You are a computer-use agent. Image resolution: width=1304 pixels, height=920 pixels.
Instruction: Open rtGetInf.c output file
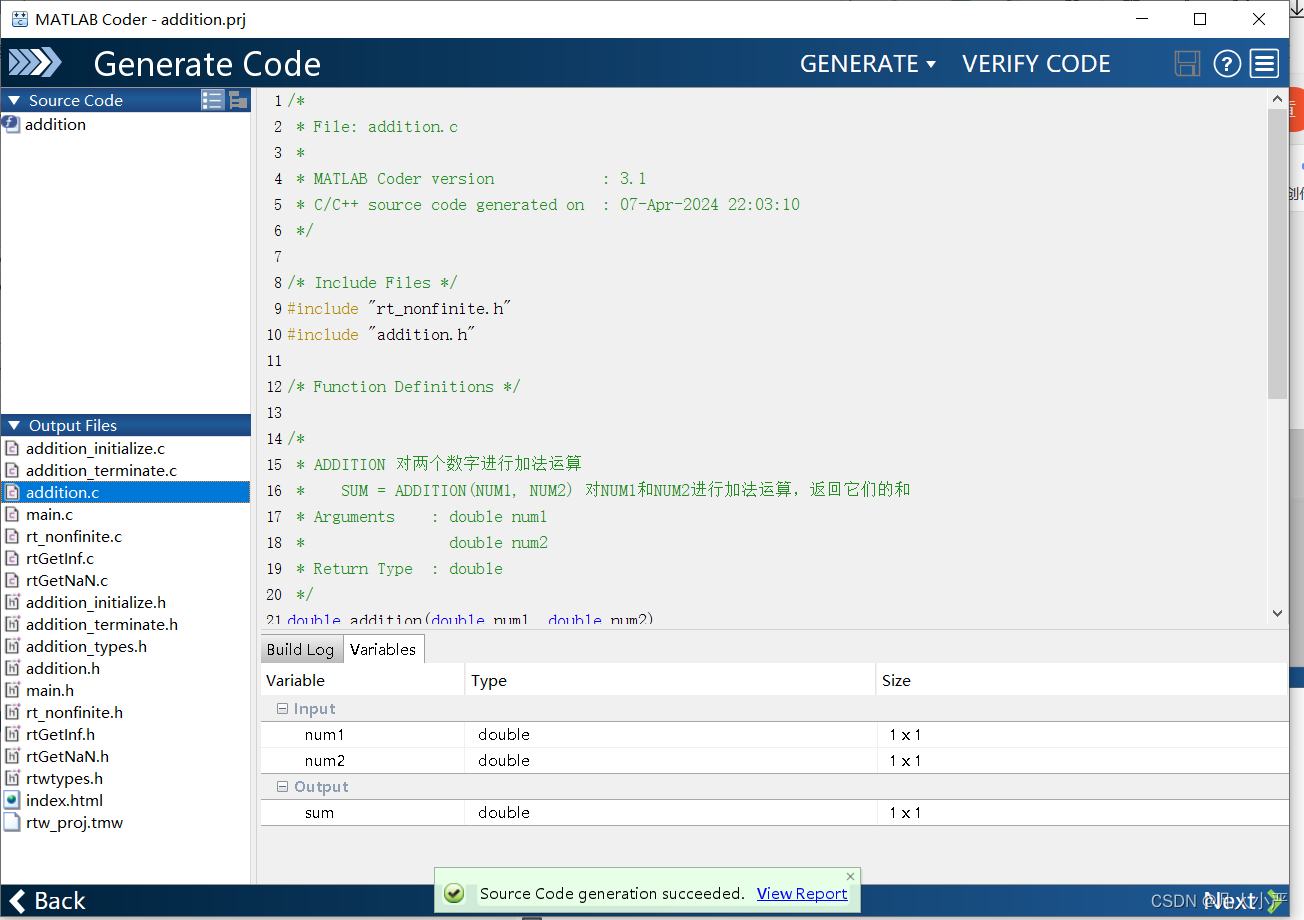pos(60,558)
